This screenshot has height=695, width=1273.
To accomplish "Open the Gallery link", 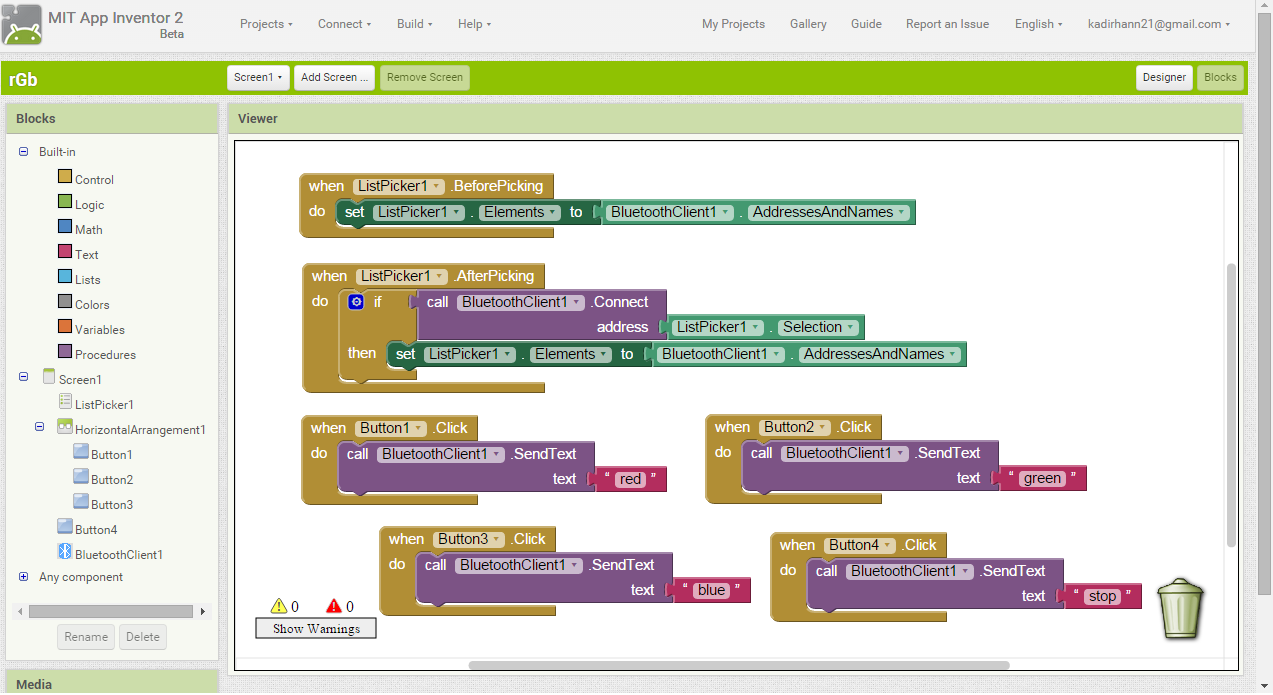I will pyautogui.click(x=808, y=24).
